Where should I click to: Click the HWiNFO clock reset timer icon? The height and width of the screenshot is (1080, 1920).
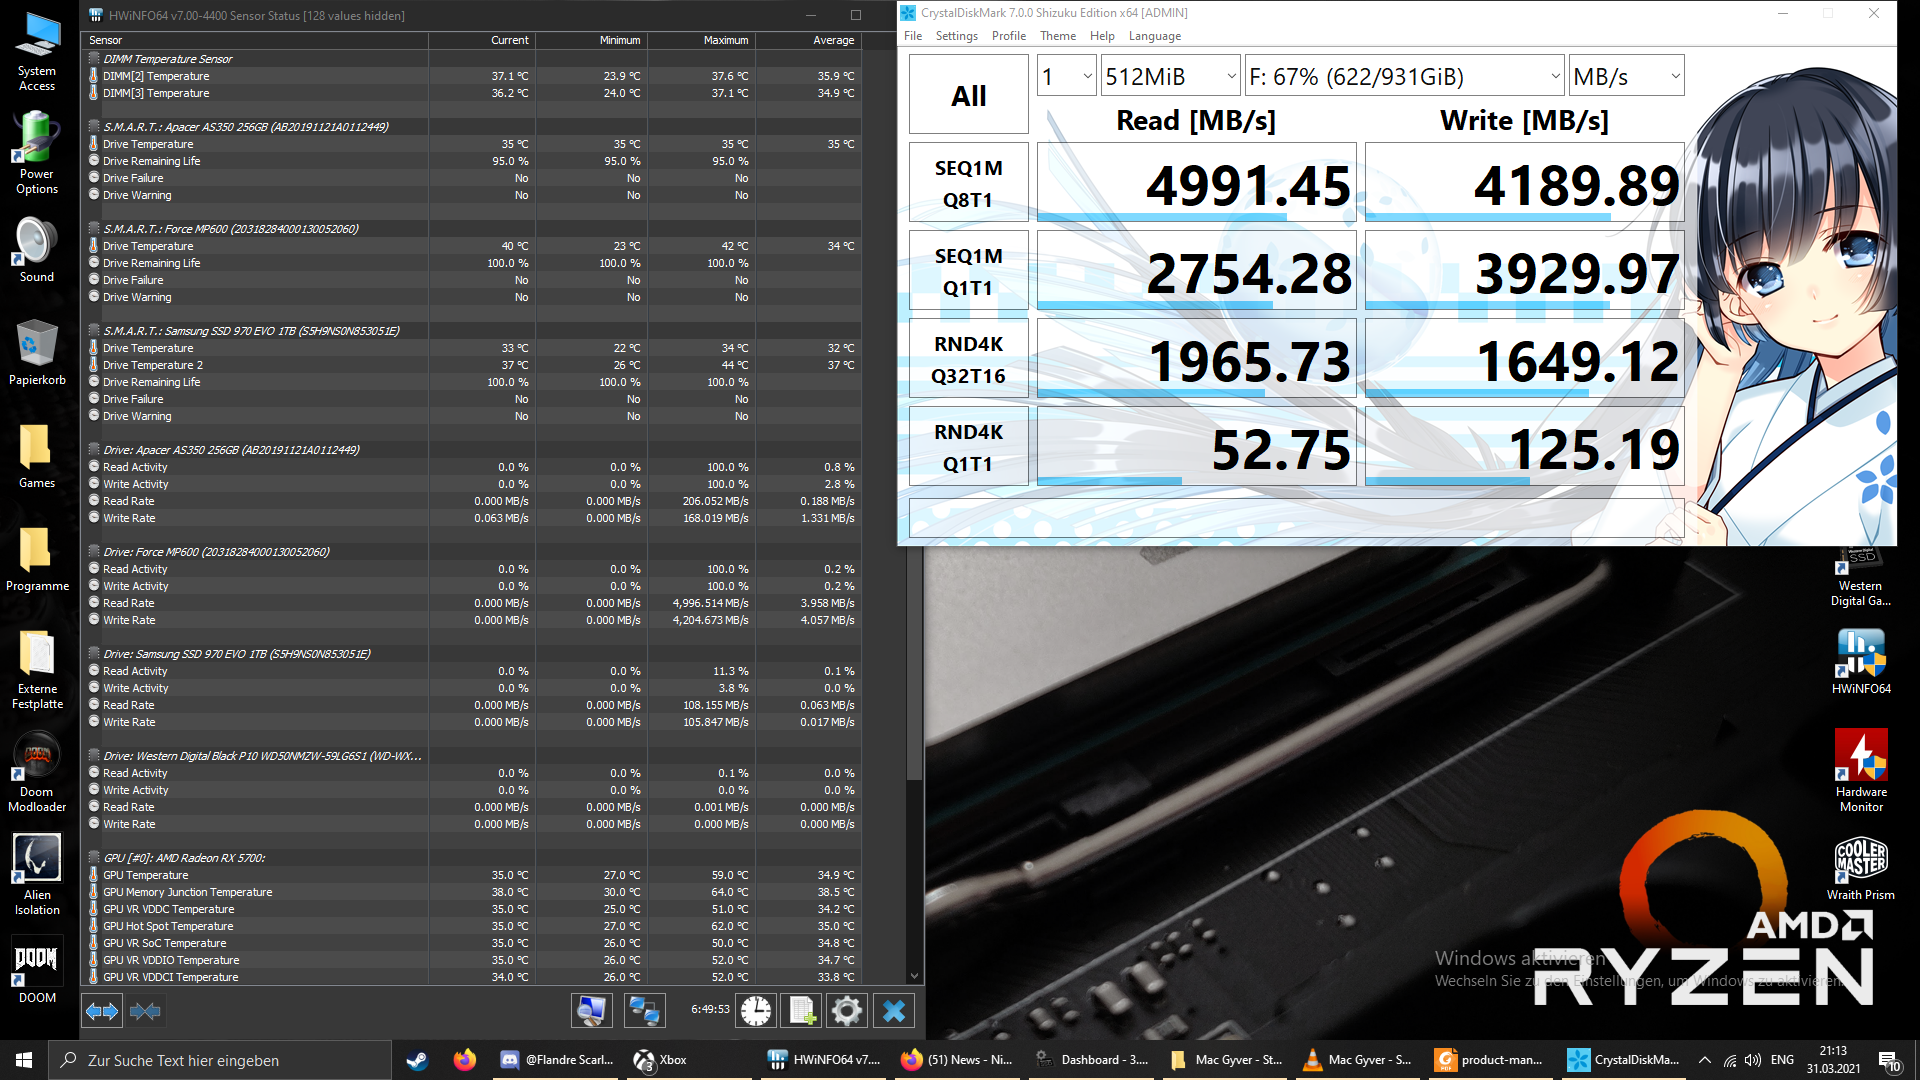point(756,1011)
